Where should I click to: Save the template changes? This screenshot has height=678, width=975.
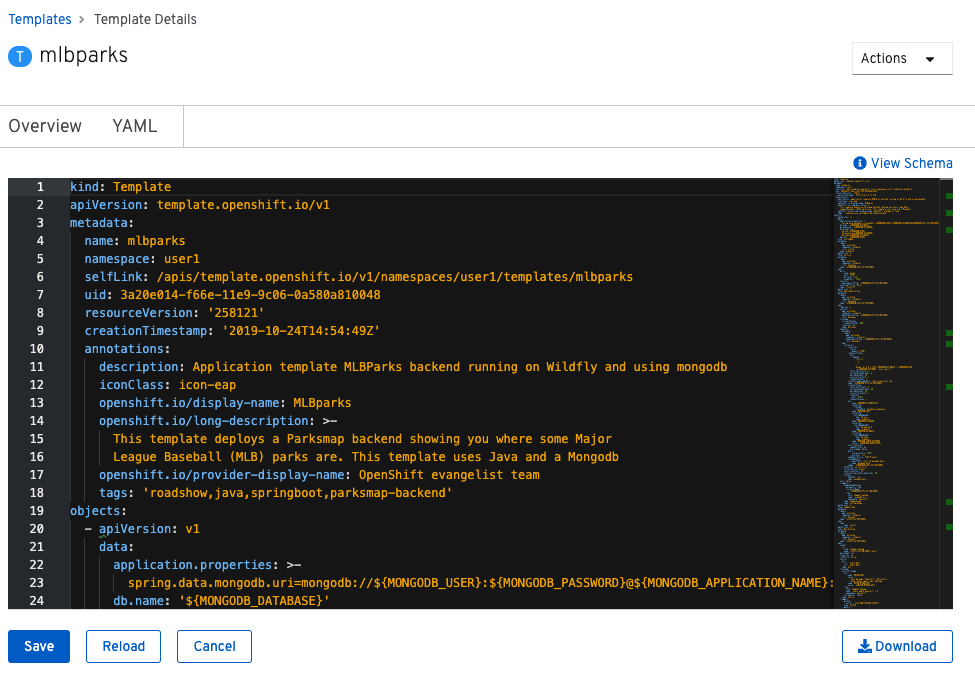pos(38,646)
